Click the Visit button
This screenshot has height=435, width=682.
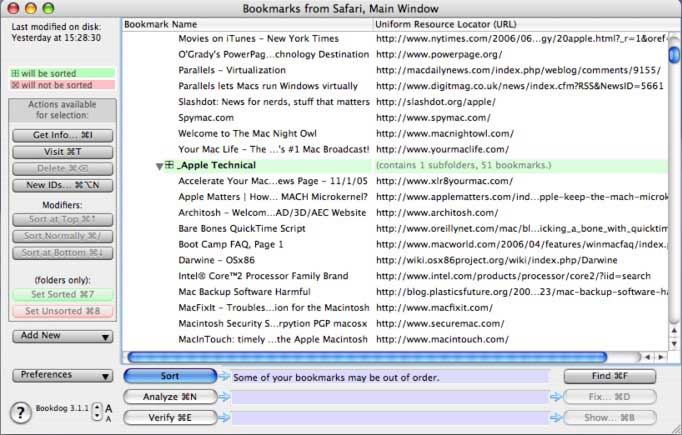point(63,152)
